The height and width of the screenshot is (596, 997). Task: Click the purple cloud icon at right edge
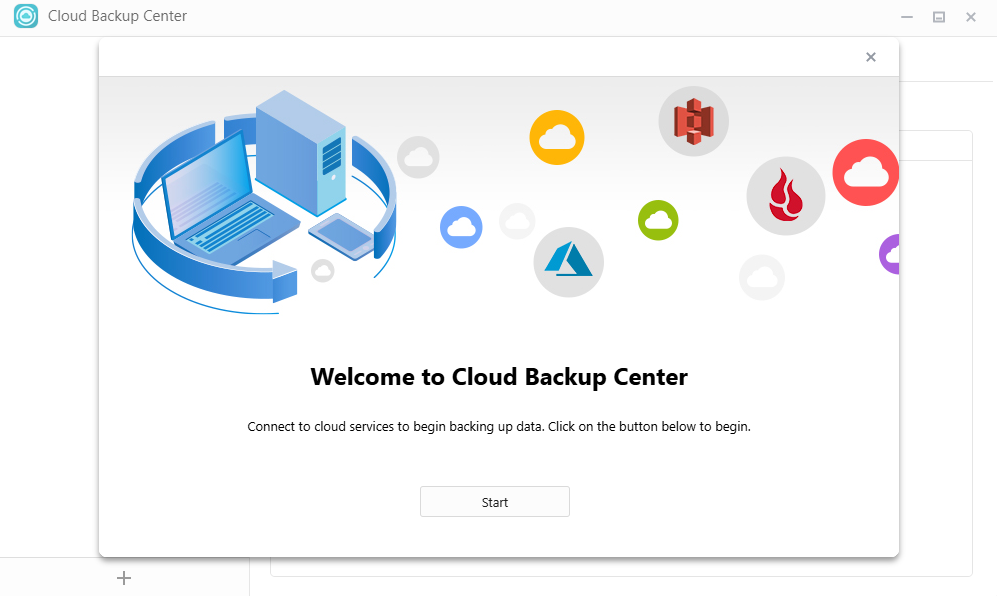coord(889,254)
